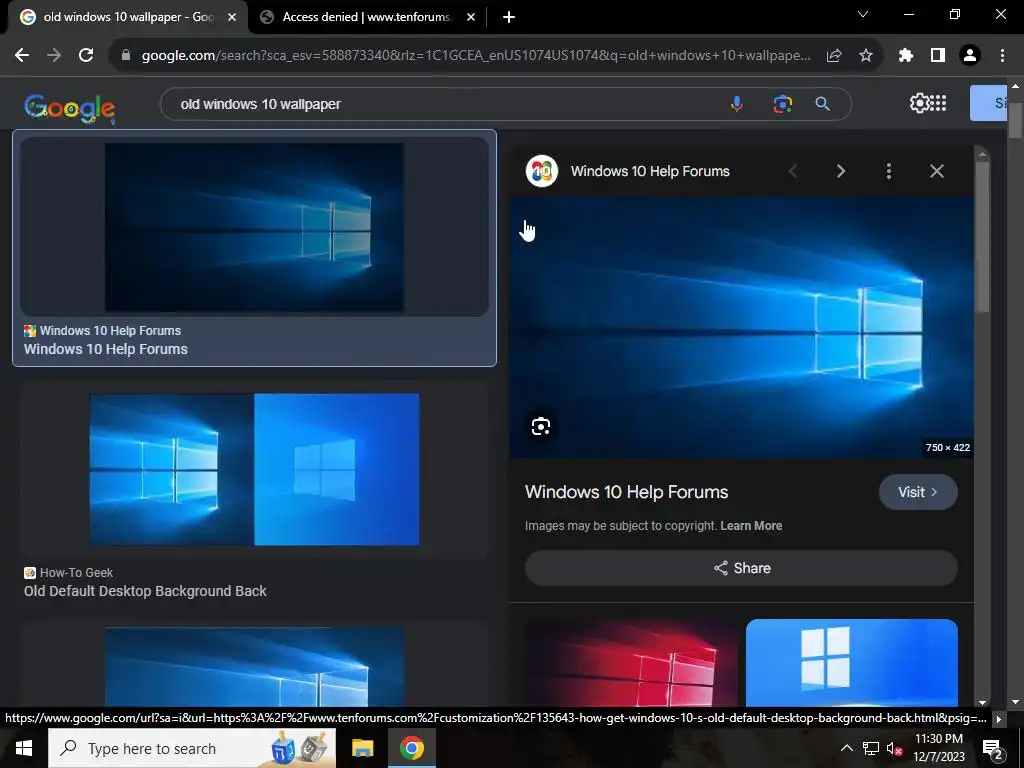Screen dimensions: 1024x768
Task: Close the old windows 10 wallpaper tab
Action: [232, 17]
